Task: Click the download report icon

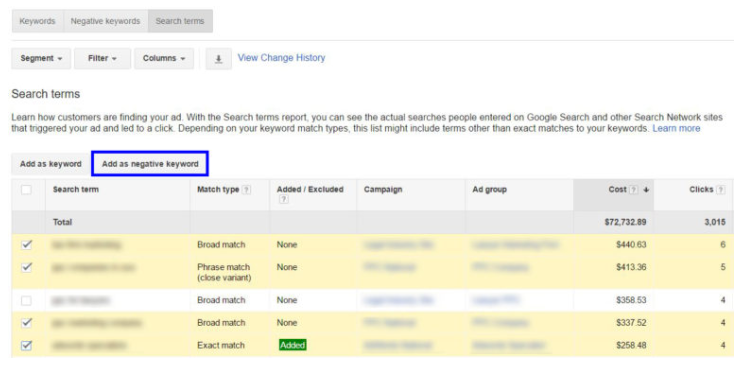Action: [219, 59]
